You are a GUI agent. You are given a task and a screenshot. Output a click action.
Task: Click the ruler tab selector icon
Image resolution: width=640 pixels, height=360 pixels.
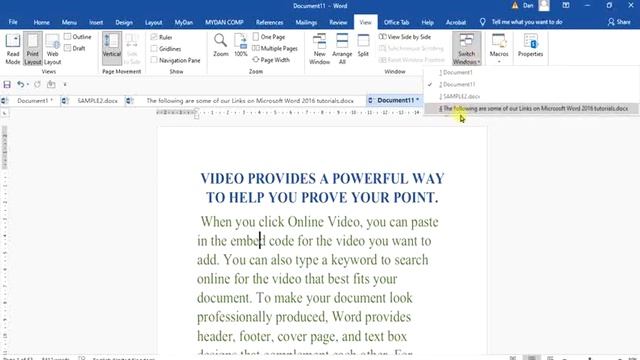coord(4,113)
